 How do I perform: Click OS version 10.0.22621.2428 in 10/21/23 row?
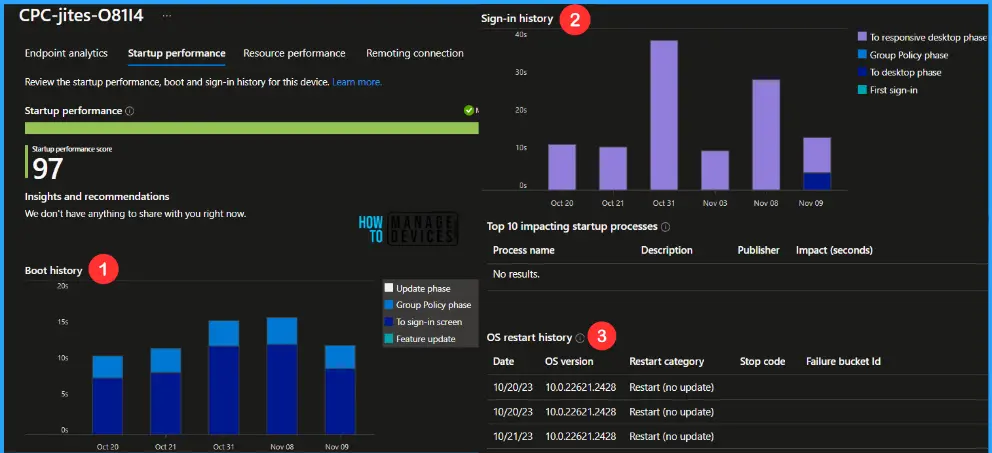(x=581, y=437)
